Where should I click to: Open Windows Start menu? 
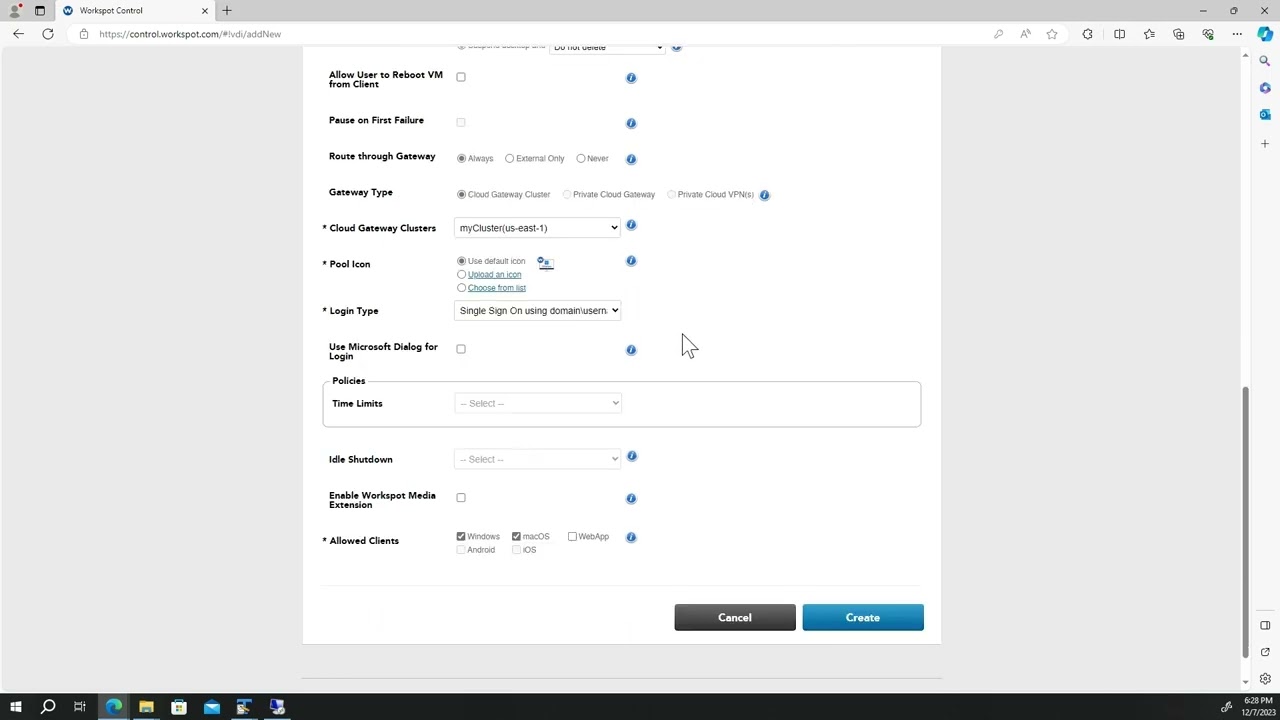[x=15, y=707]
